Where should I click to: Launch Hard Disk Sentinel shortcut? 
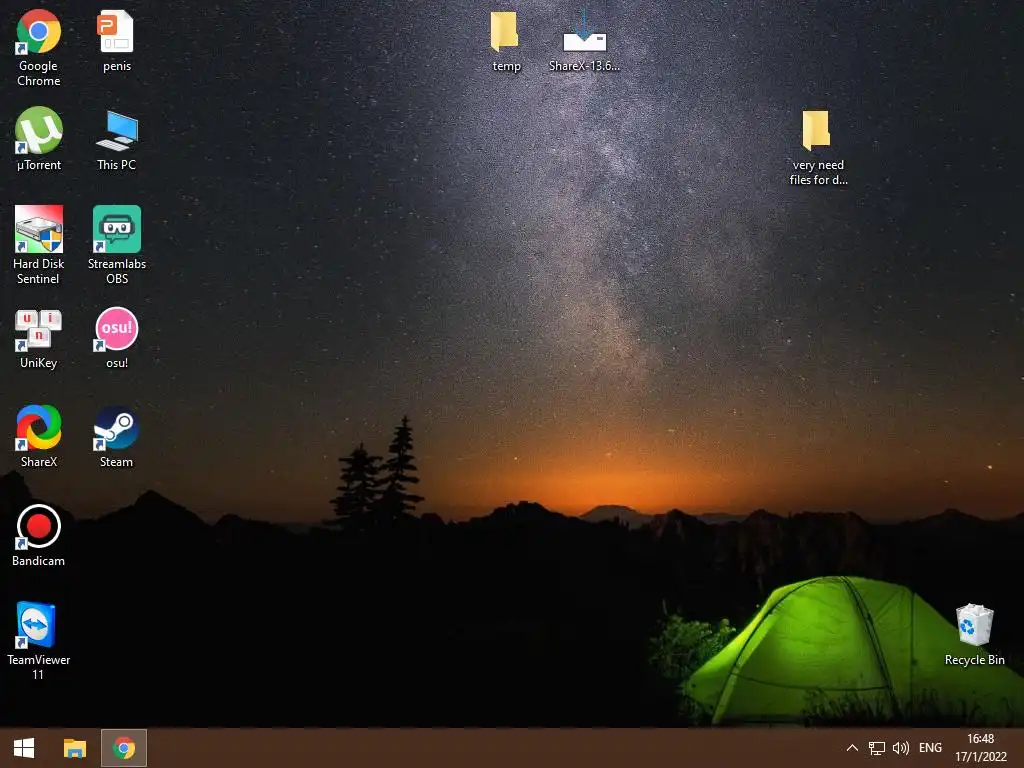coord(39,245)
